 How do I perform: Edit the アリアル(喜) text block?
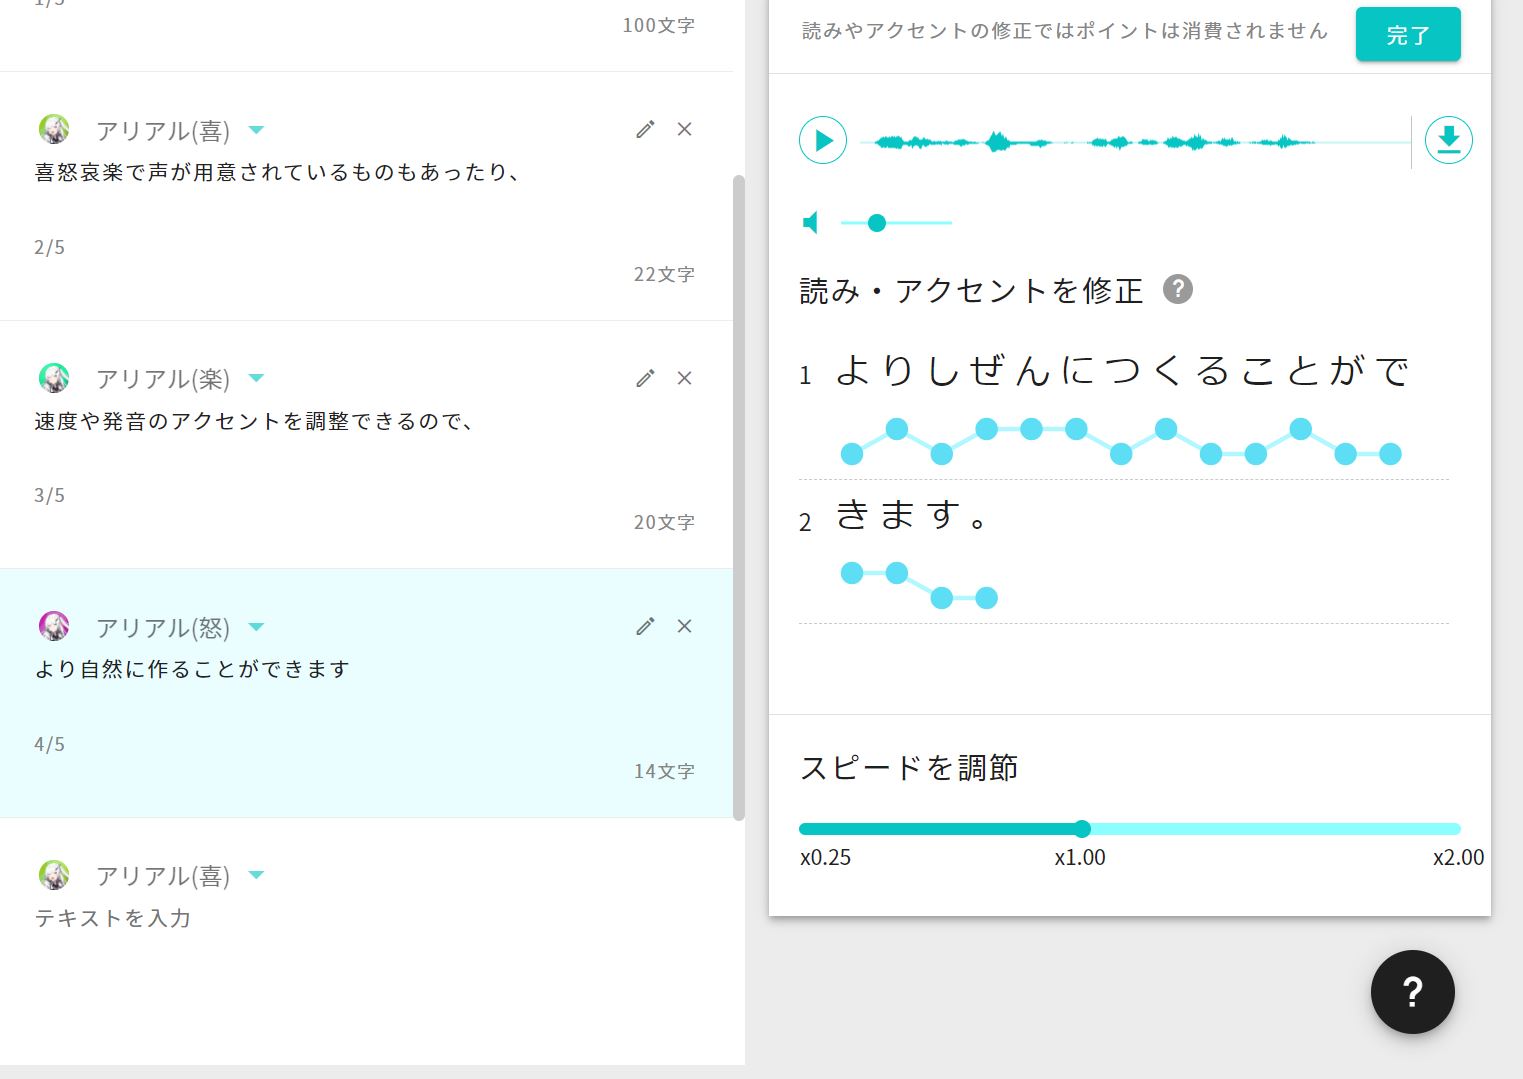644,129
